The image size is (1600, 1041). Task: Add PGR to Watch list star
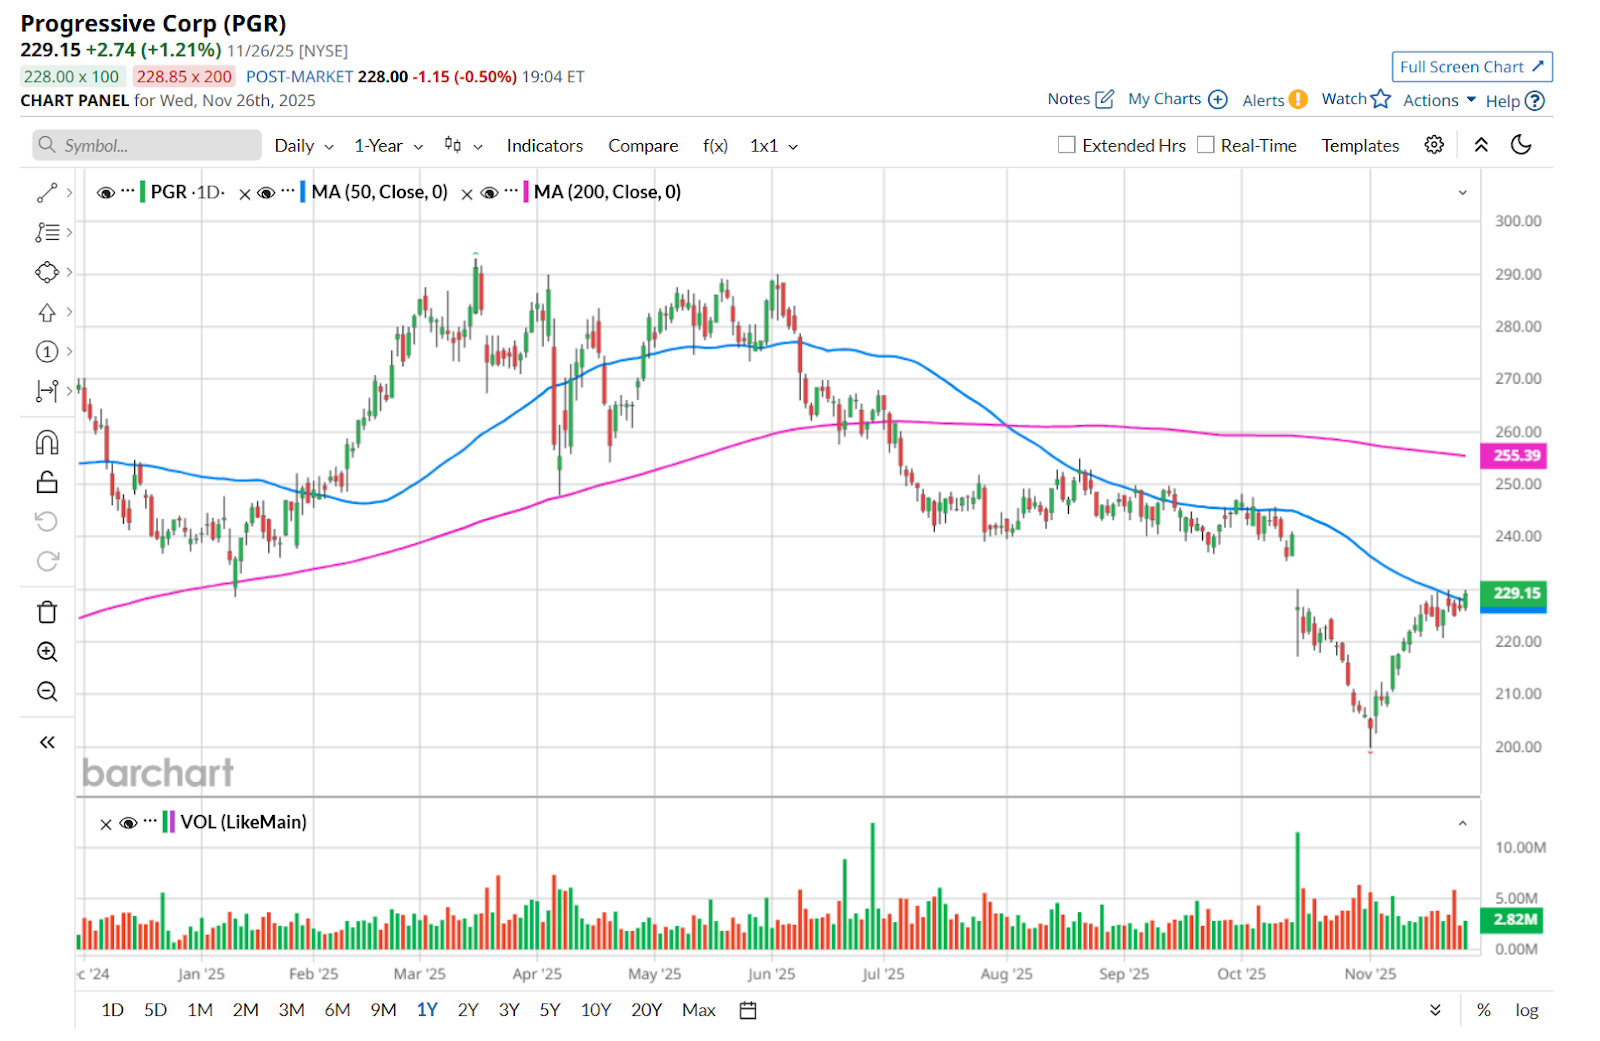click(x=1356, y=99)
